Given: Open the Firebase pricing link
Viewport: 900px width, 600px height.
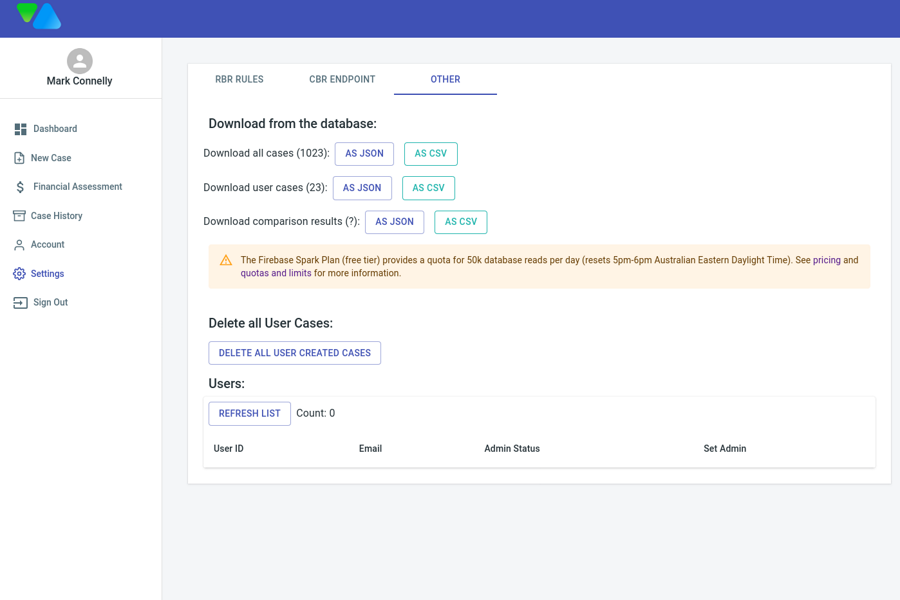Looking at the screenshot, I should point(826,260).
